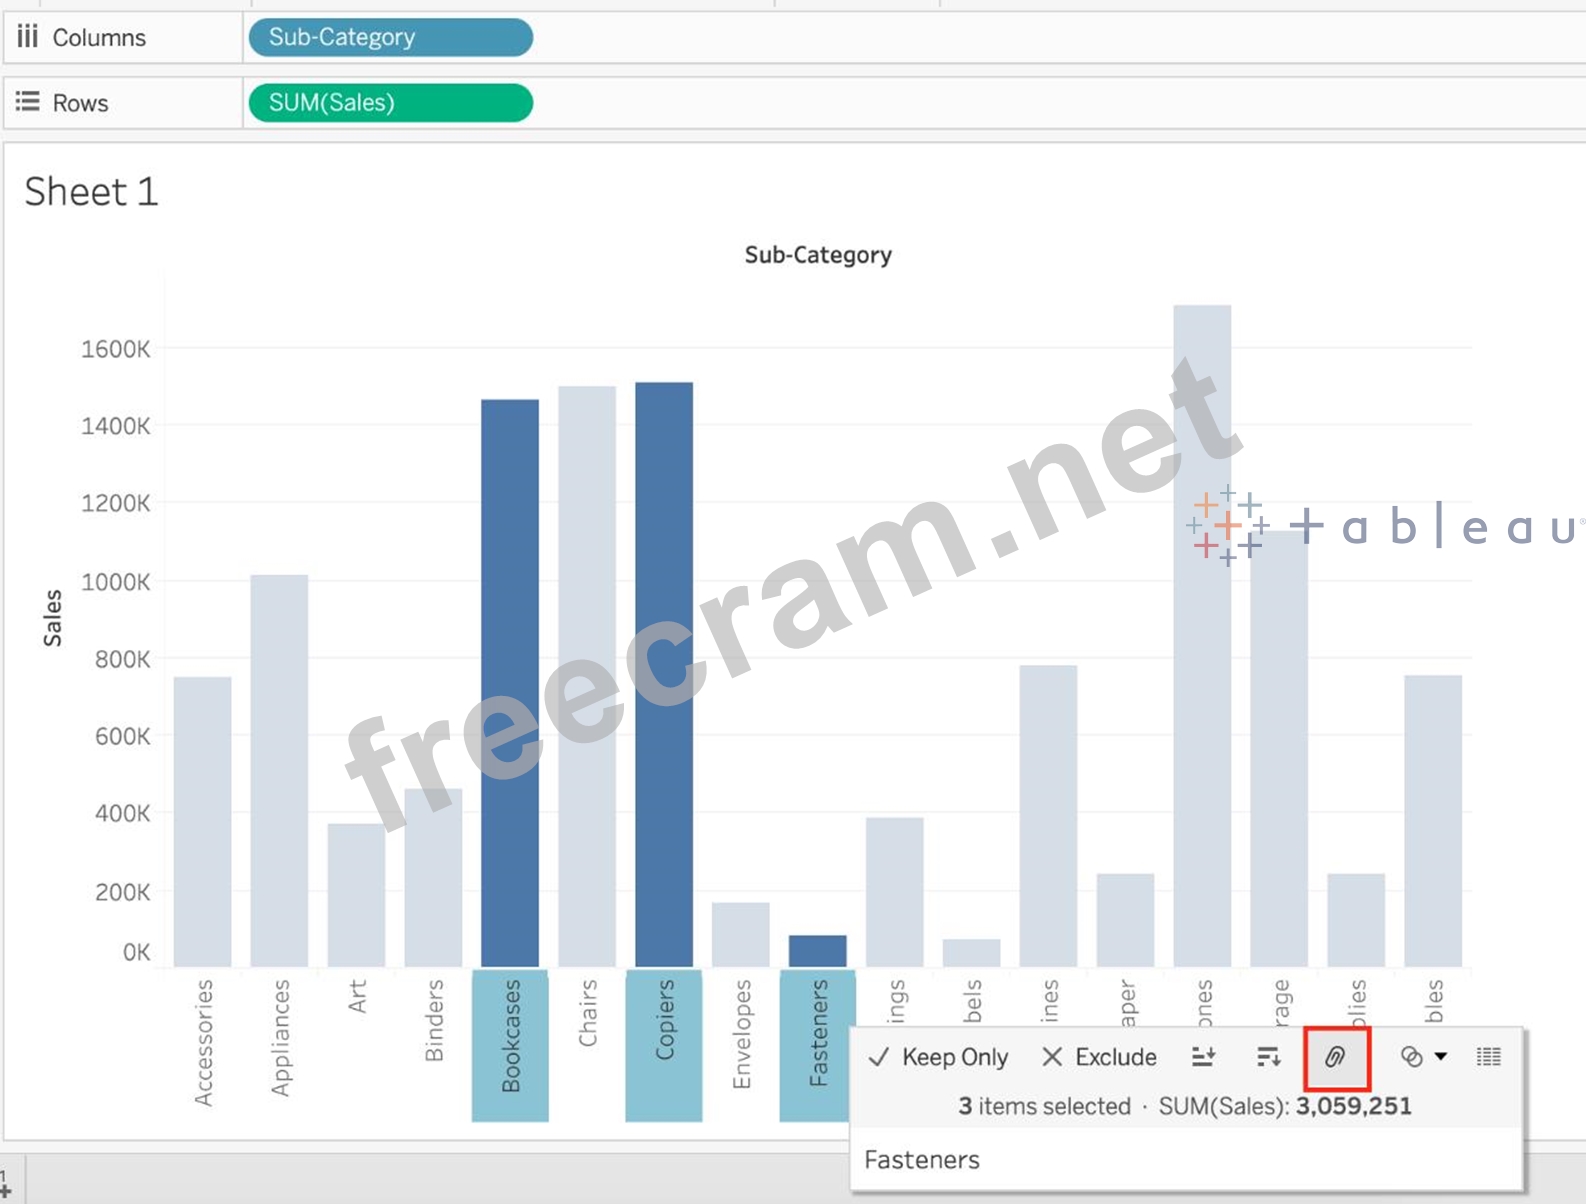Open the dropdown arrow beside the set icon
Image resolution: width=1586 pixels, height=1204 pixels.
(1441, 1057)
